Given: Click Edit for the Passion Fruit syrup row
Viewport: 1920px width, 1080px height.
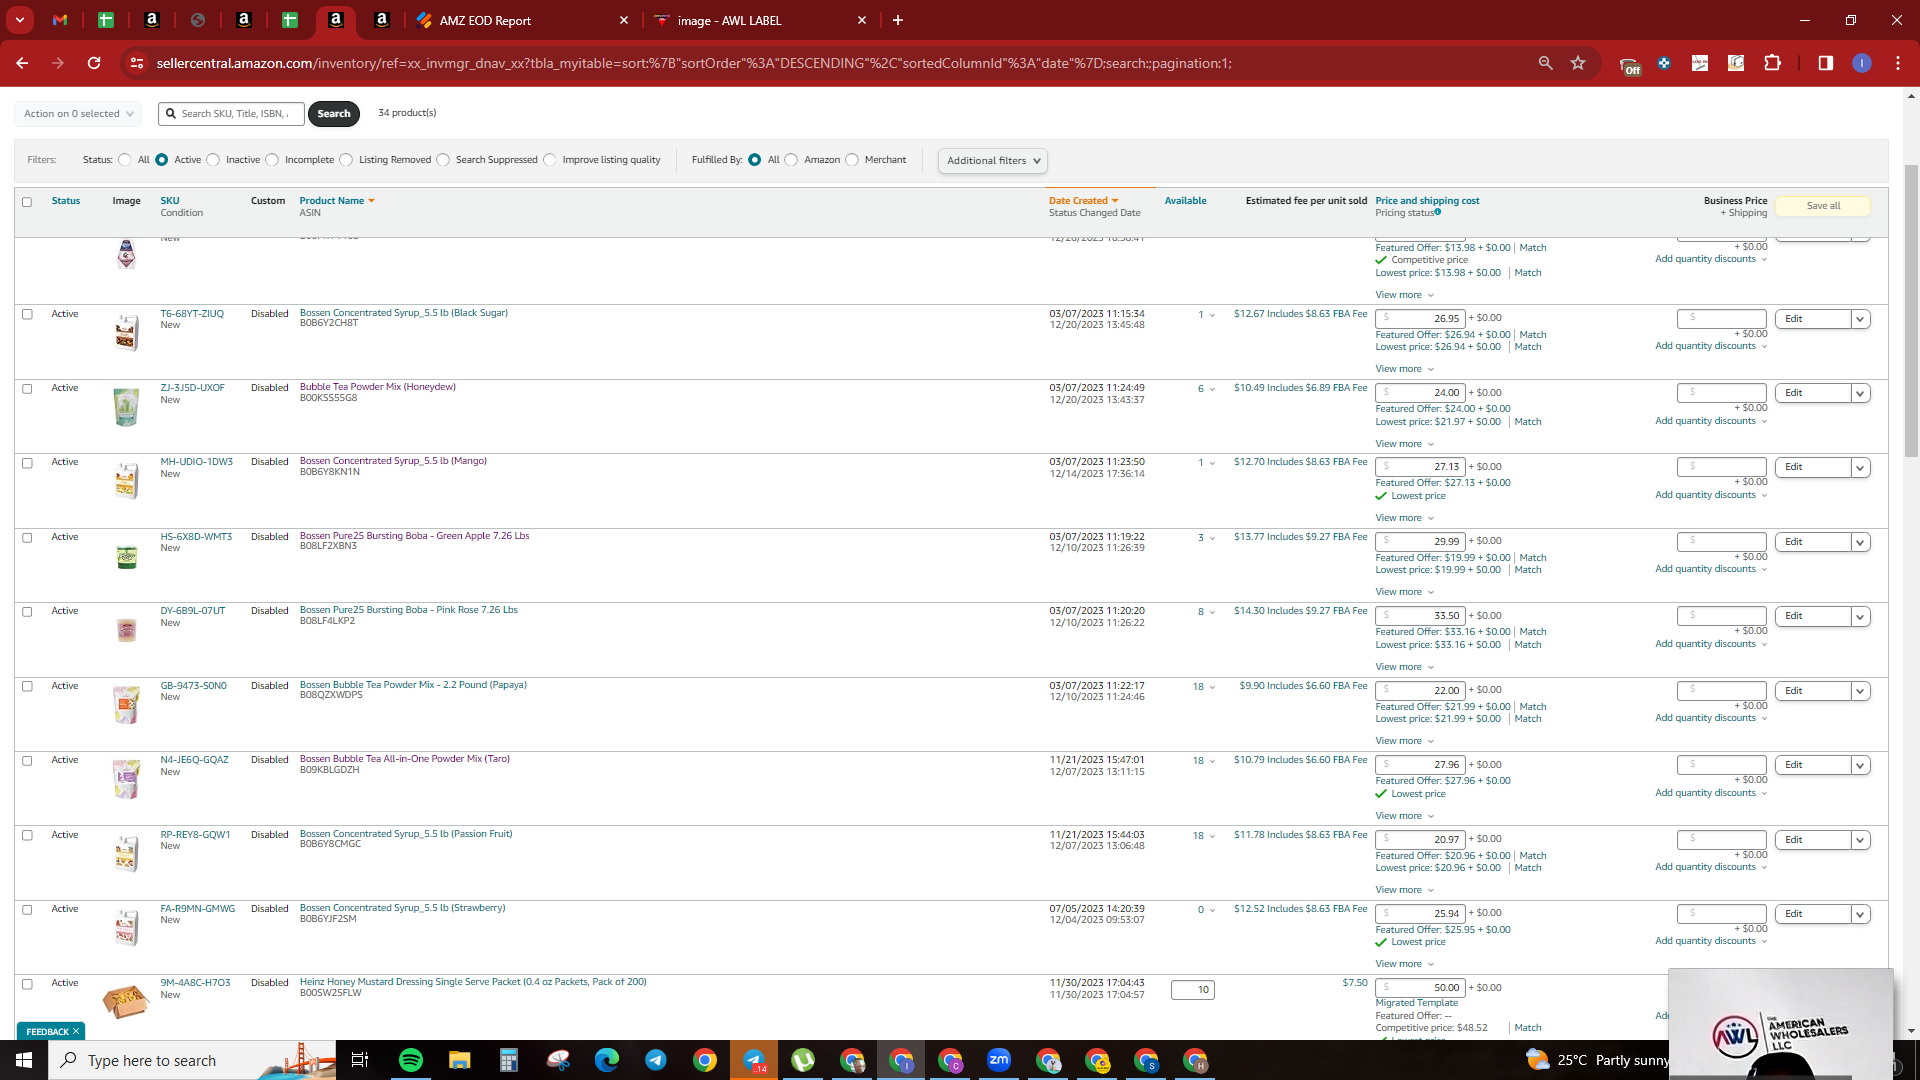Looking at the screenshot, I should [1813, 840].
